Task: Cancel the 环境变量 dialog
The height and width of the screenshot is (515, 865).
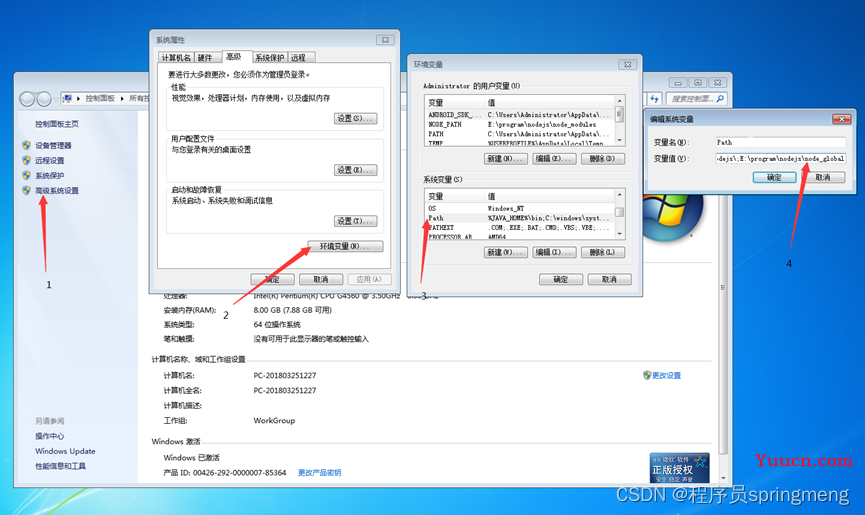Action: pyautogui.click(x=609, y=280)
